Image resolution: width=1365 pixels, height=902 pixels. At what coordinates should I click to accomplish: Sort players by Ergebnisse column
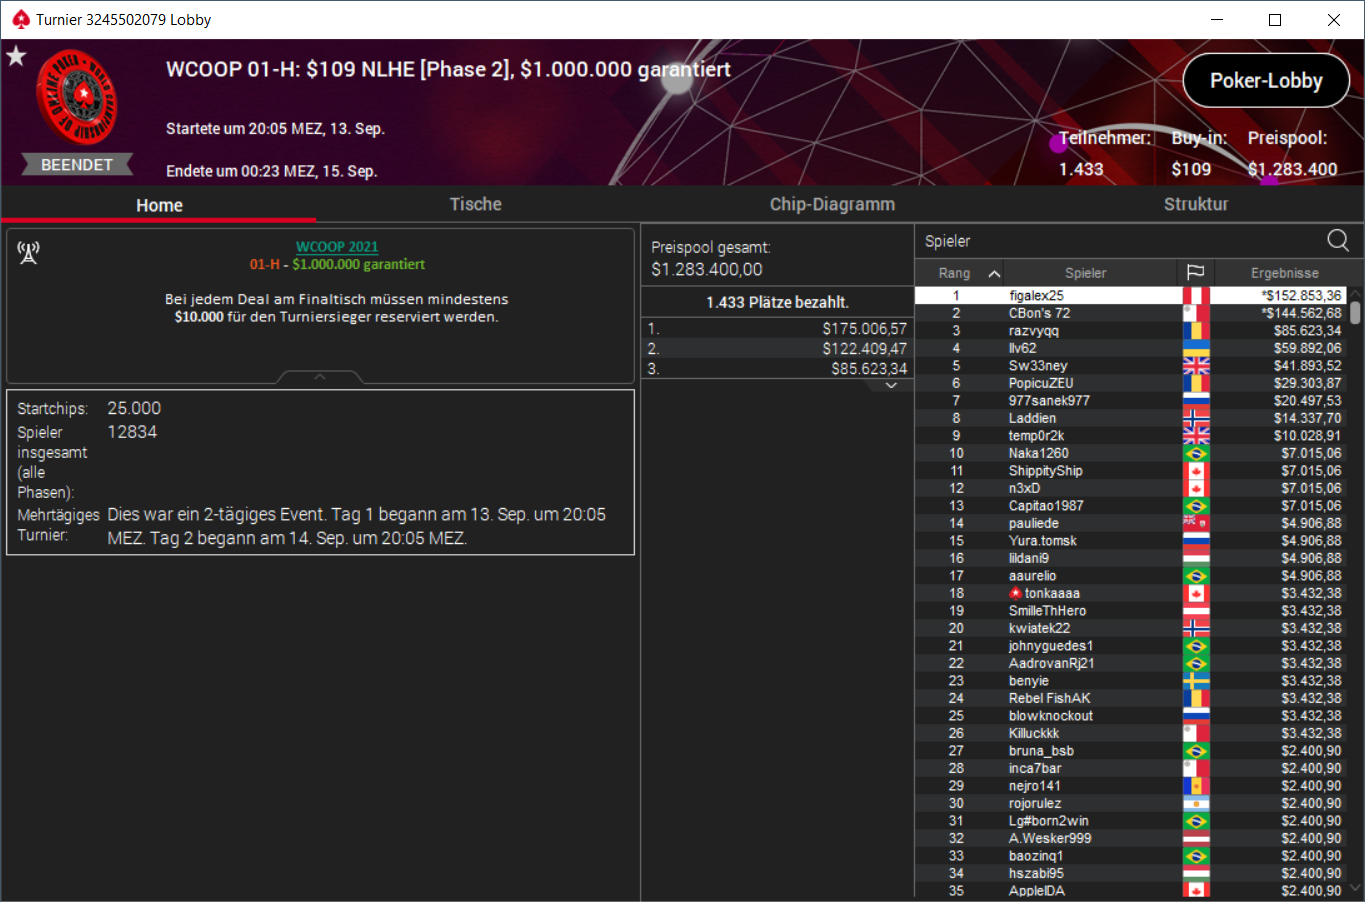(x=1284, y=273)
